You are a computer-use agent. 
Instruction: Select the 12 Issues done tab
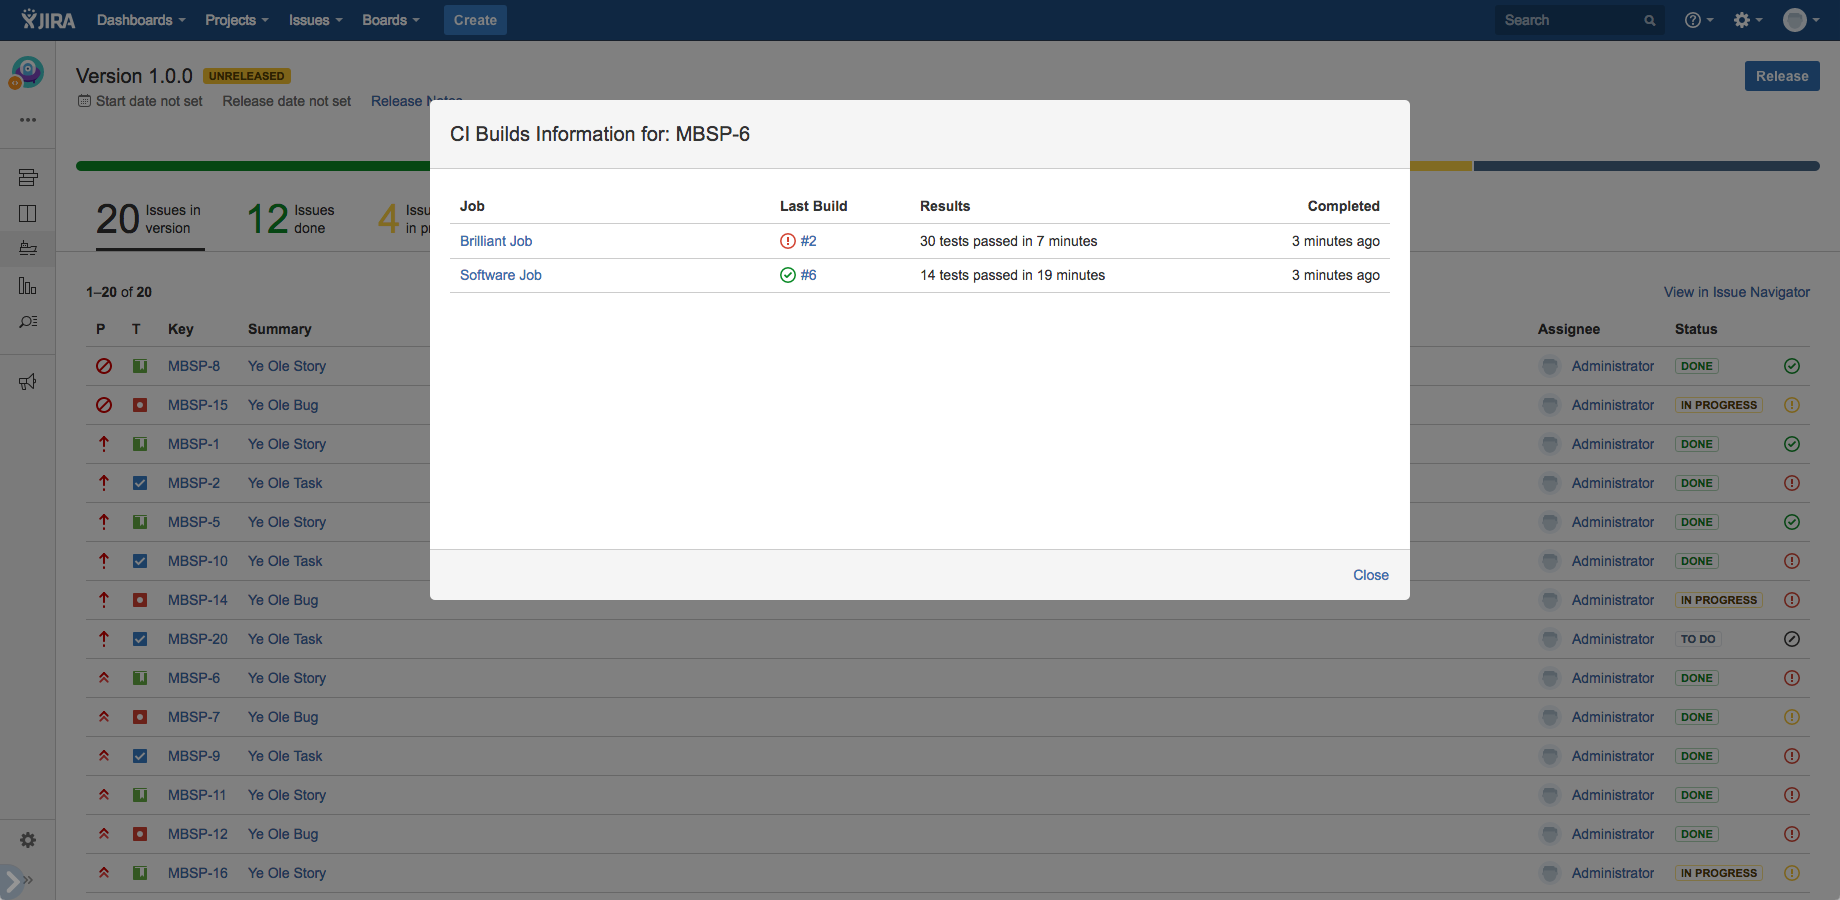(x=291, y=219)
